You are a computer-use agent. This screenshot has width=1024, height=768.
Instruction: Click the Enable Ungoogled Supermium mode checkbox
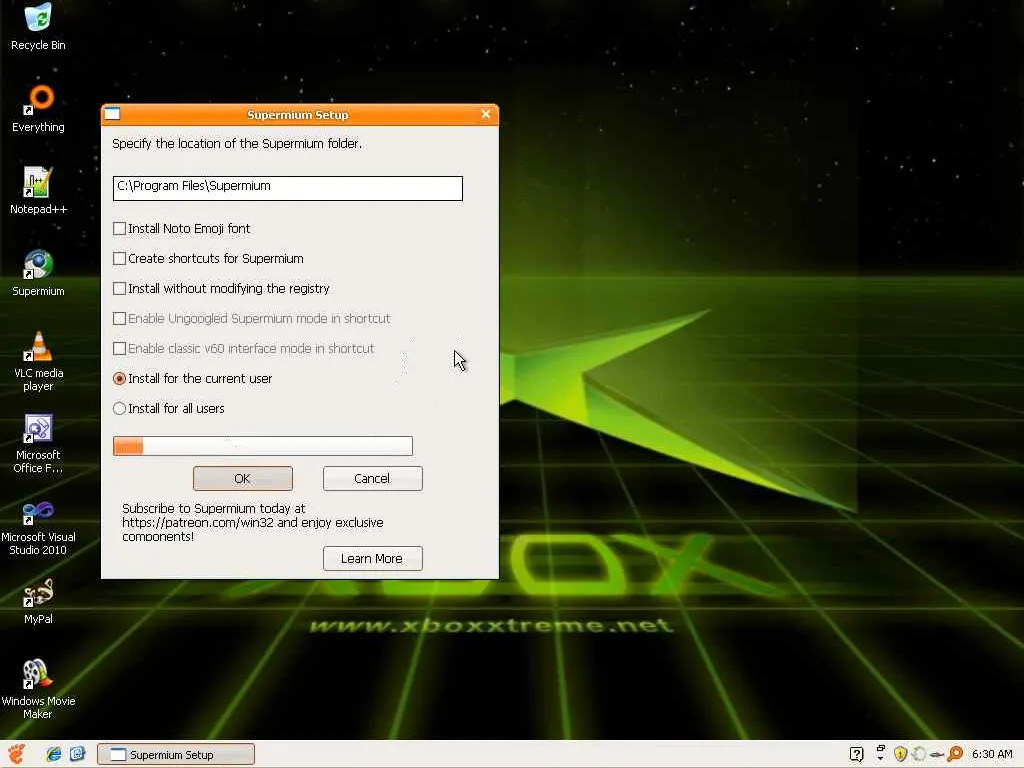pyautogui.click(x=119, y=319)
